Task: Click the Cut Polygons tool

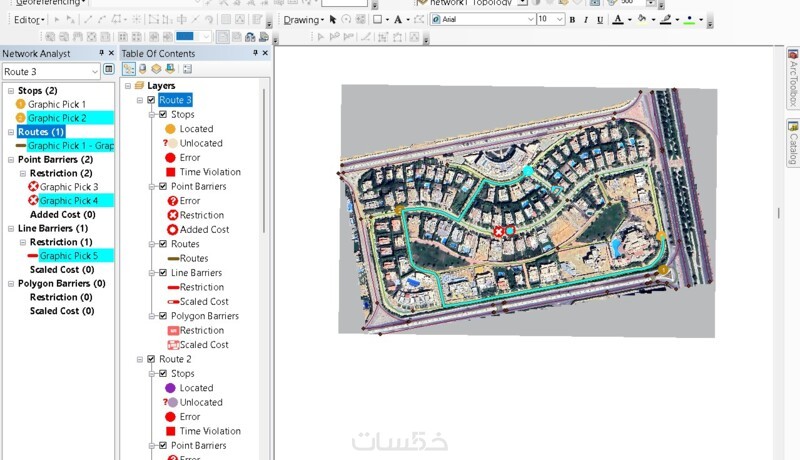Action: [182, 19]
